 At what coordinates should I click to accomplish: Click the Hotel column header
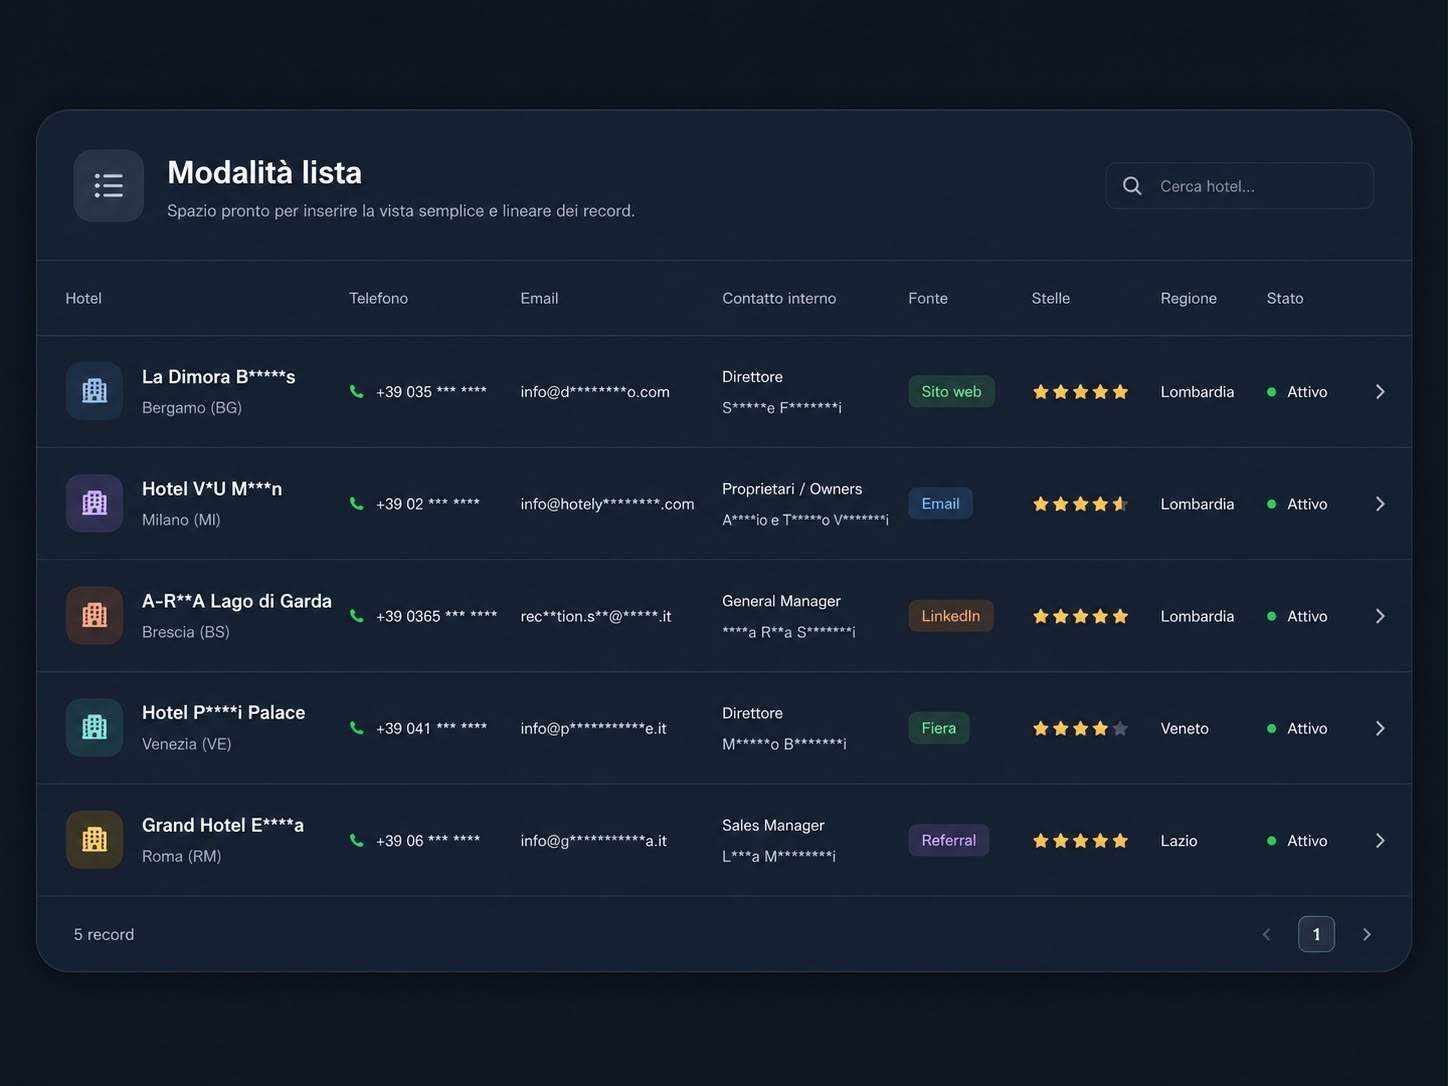click(x=83, y=298)
